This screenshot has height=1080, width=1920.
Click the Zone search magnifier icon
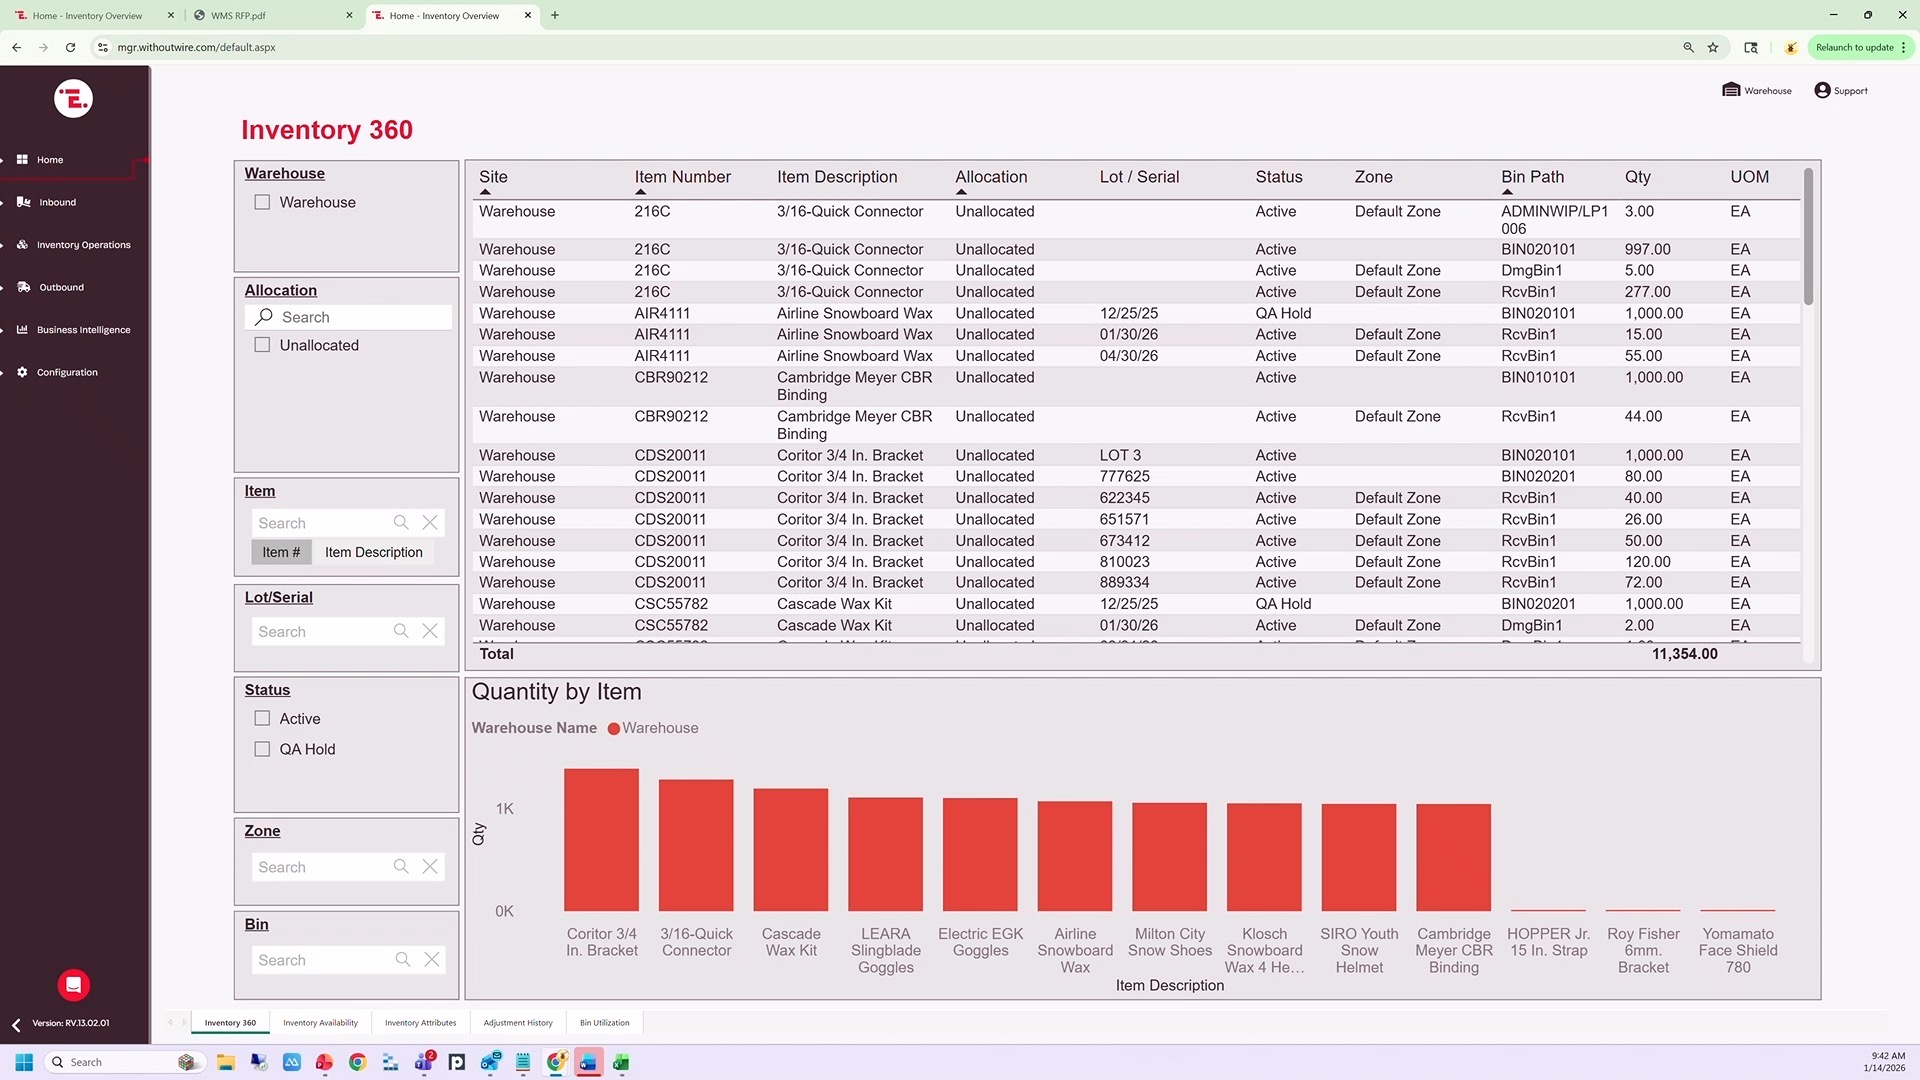(x=401, y=867)
